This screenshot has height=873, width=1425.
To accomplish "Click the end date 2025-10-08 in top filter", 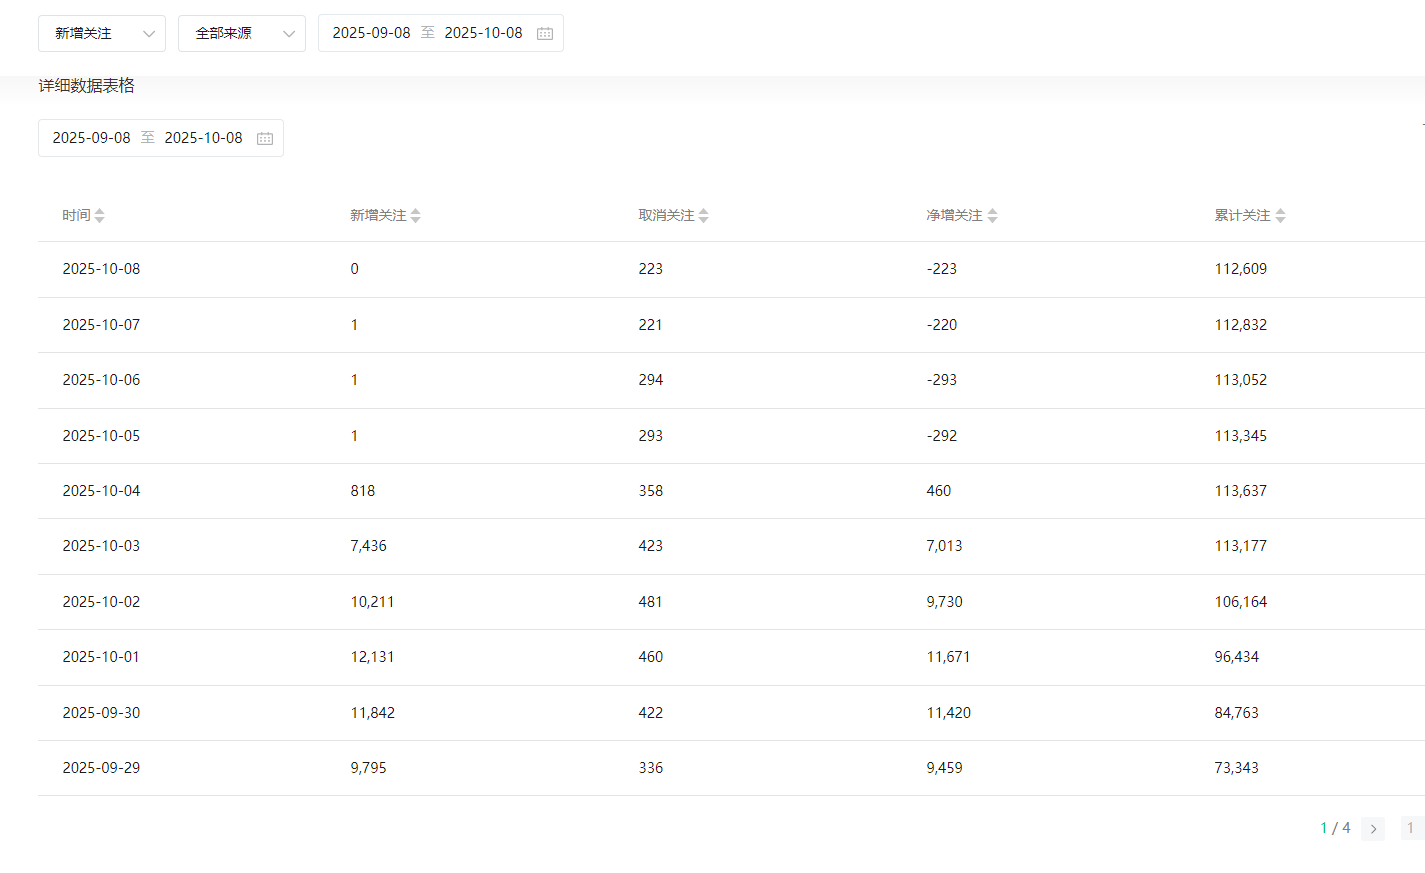I will [x=483, y=33].
